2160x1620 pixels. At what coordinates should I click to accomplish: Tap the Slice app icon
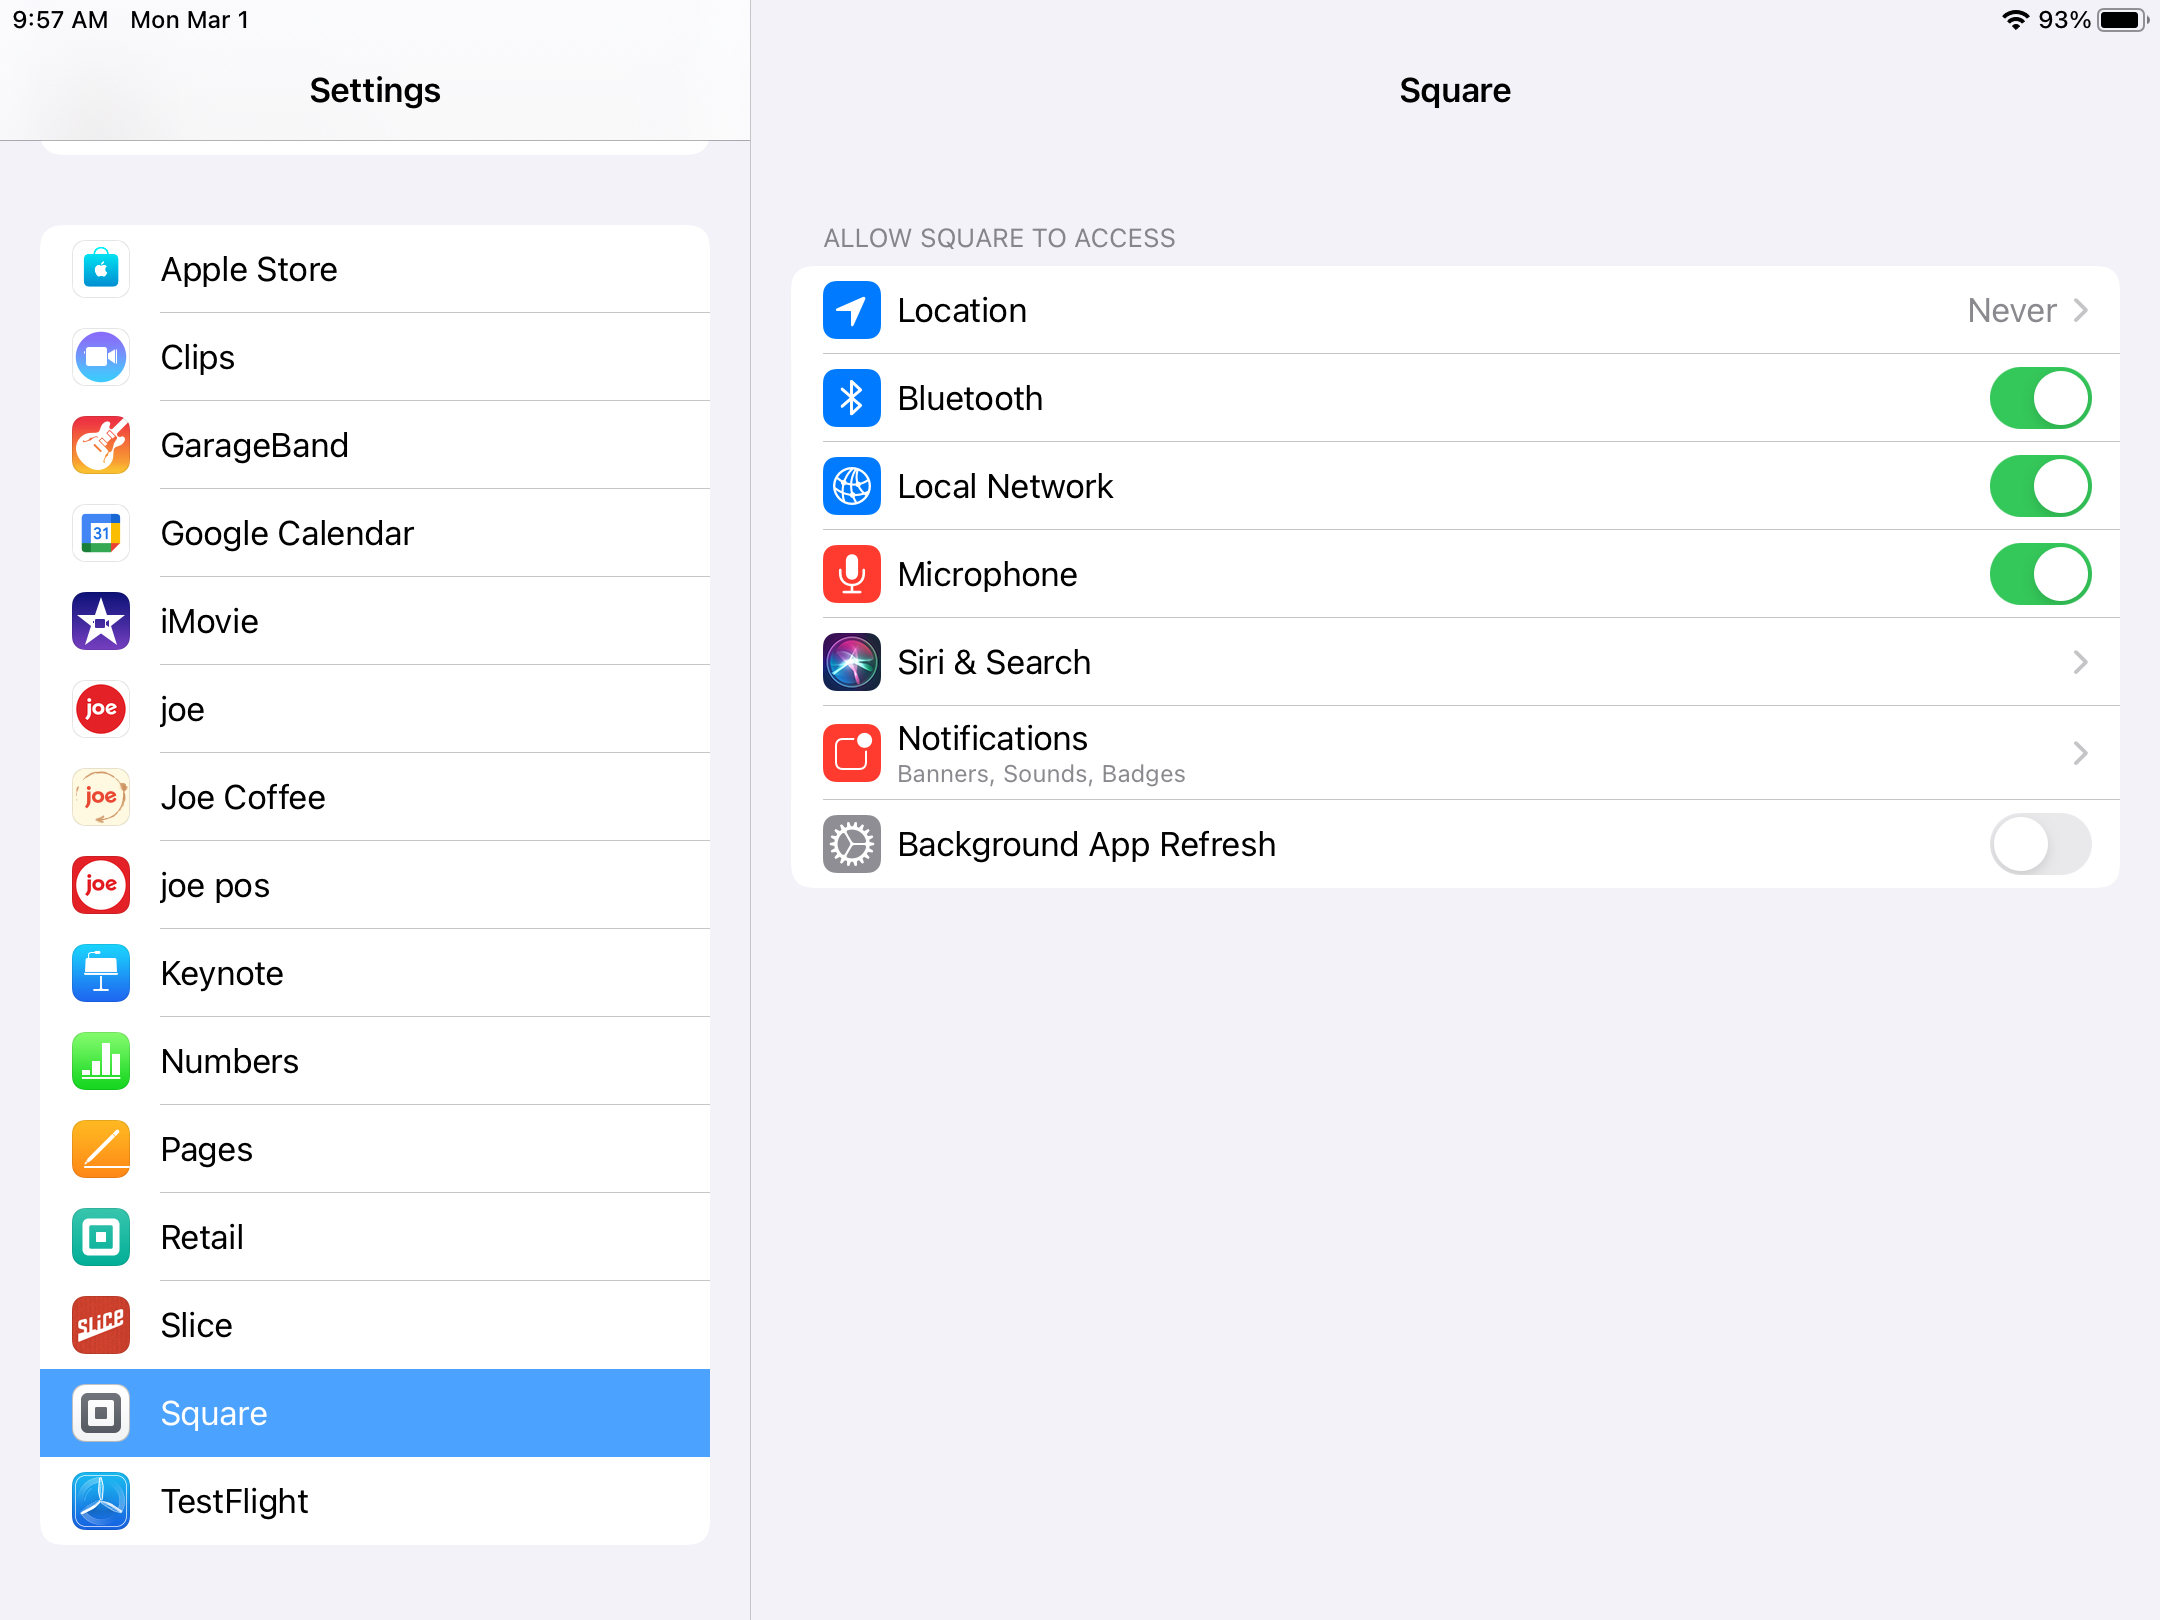click(x=101, y=1325)
